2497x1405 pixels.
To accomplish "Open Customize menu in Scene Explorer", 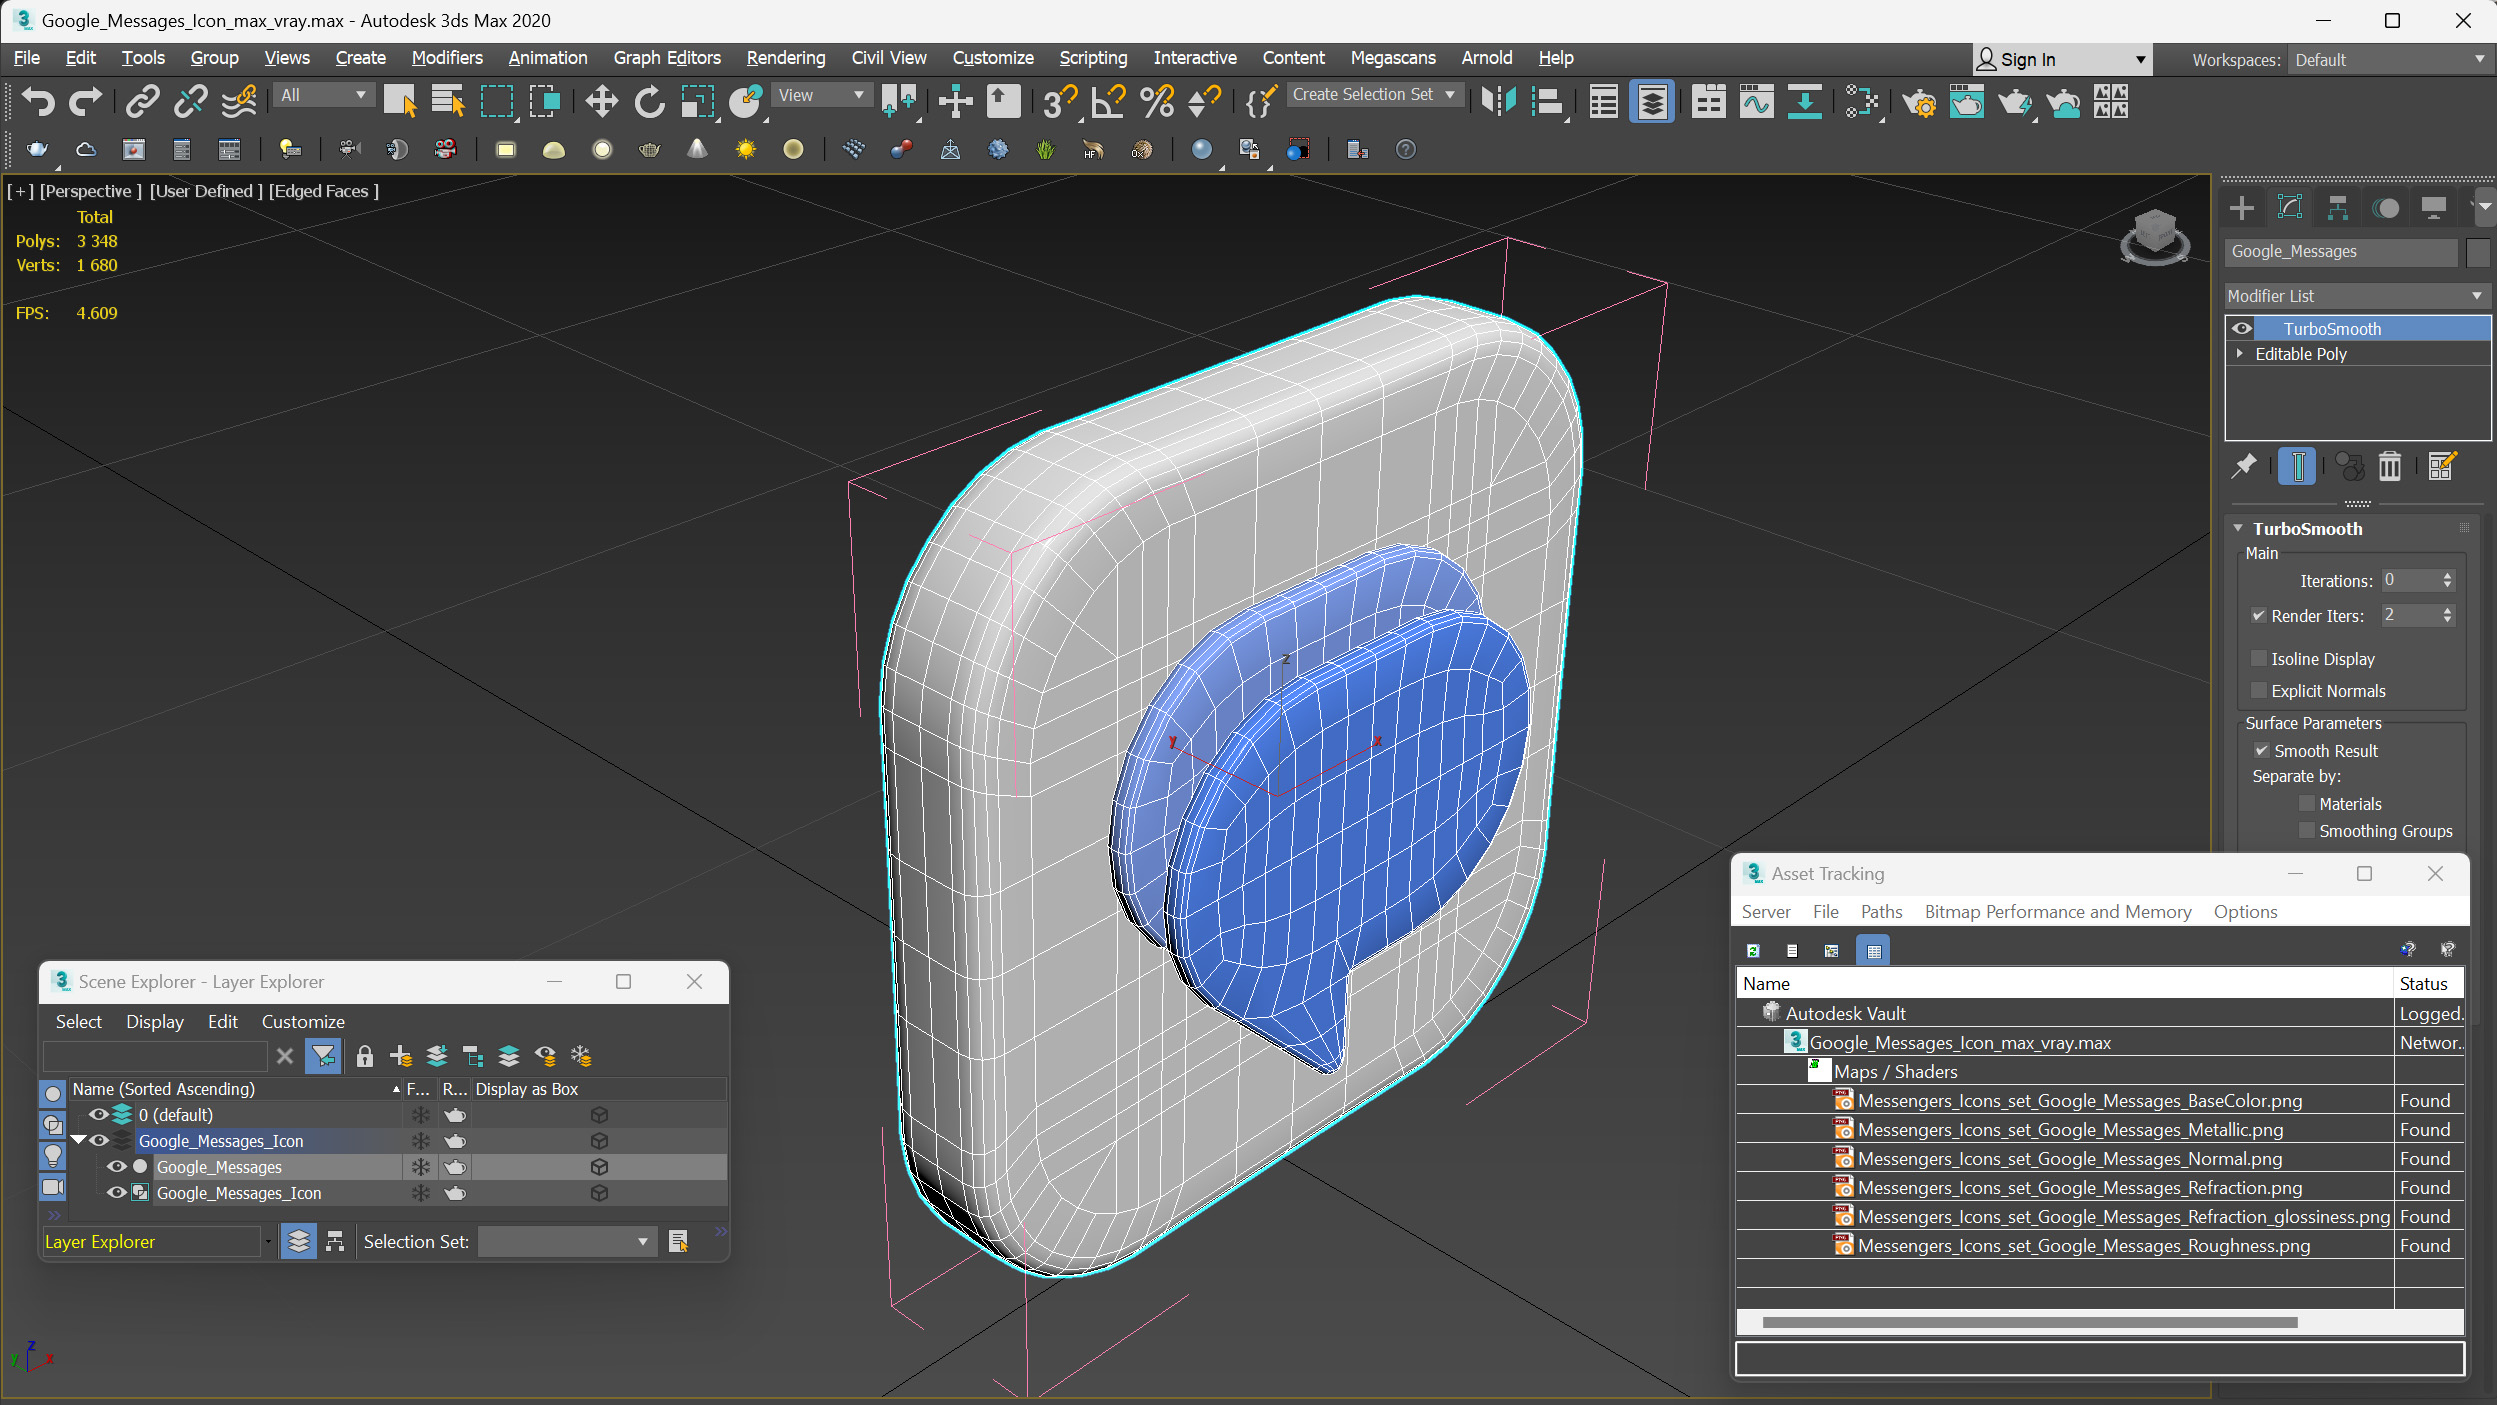I will click(x=303, y=1021).
